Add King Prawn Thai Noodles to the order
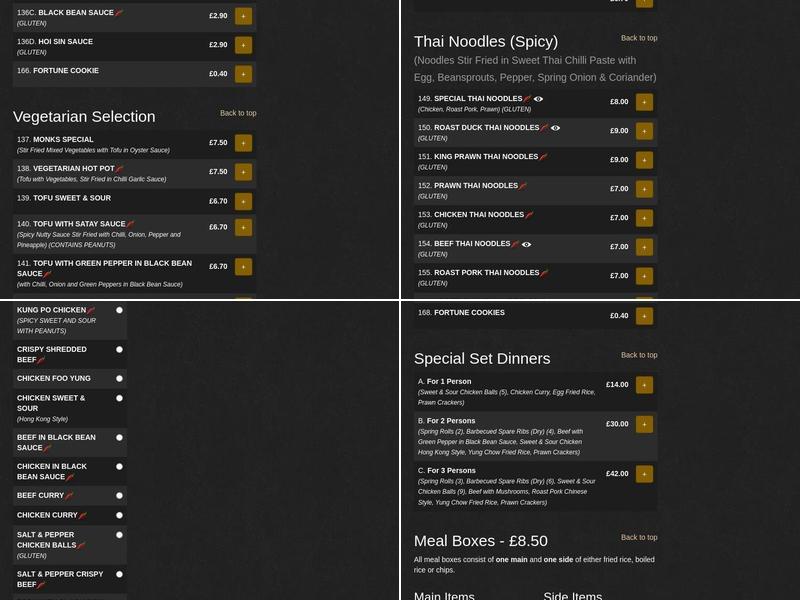The width and height of the screenshot is (800, 600). pyautogui.click(x=644, y=159)
